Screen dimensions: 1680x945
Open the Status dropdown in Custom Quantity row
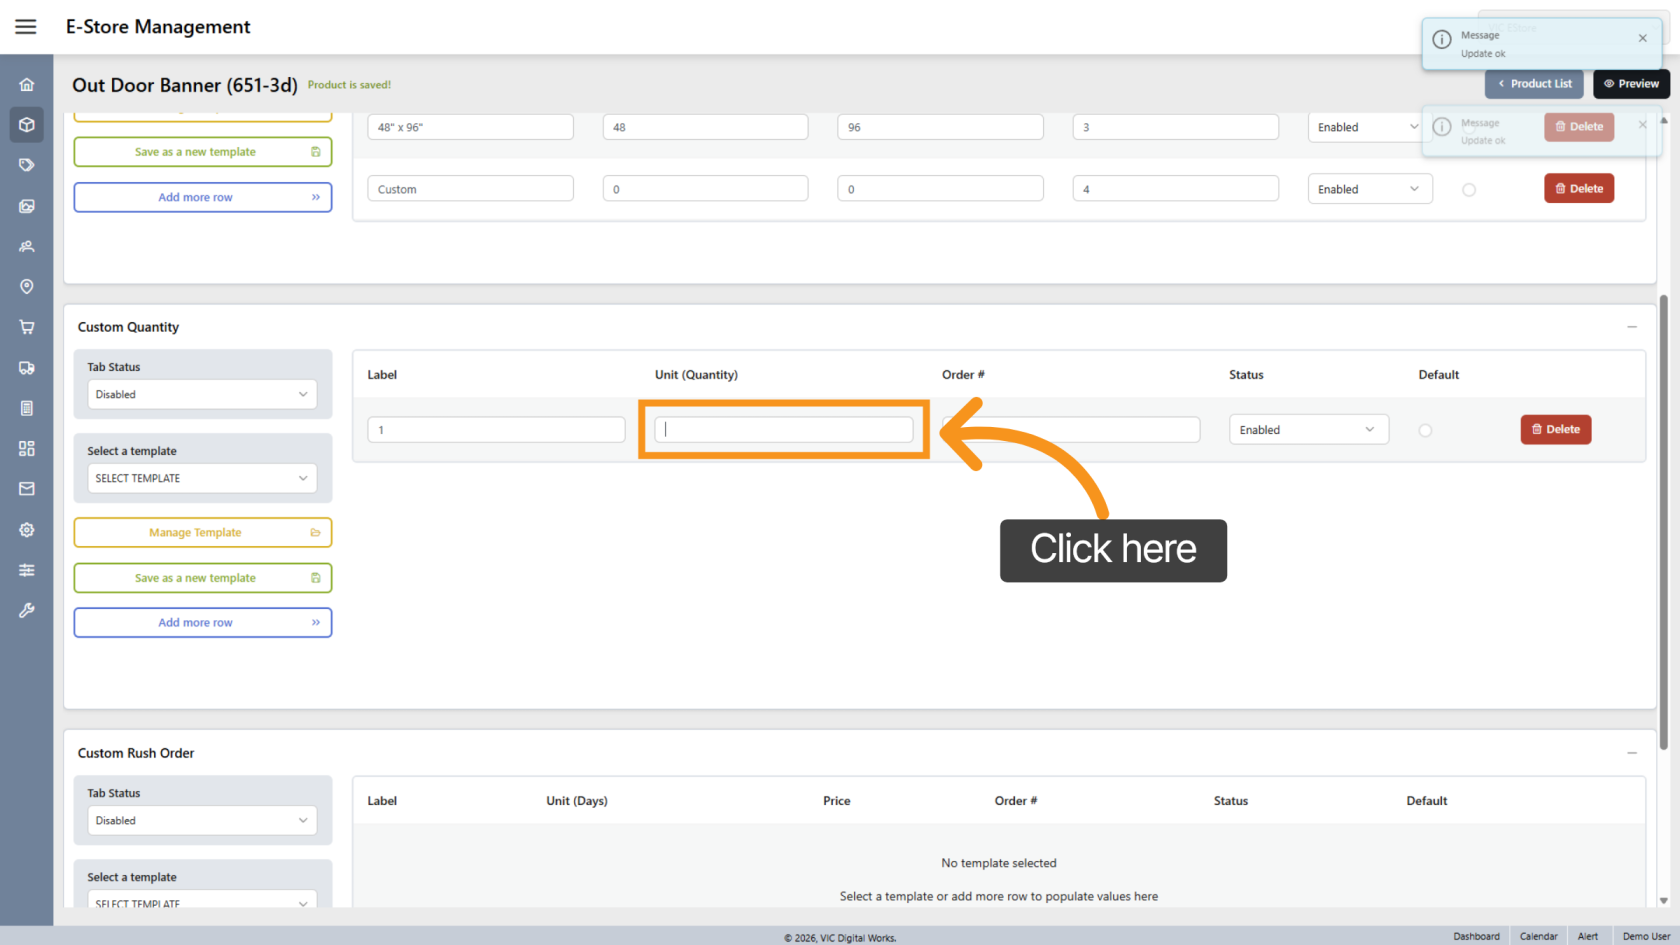[1307, 430]
